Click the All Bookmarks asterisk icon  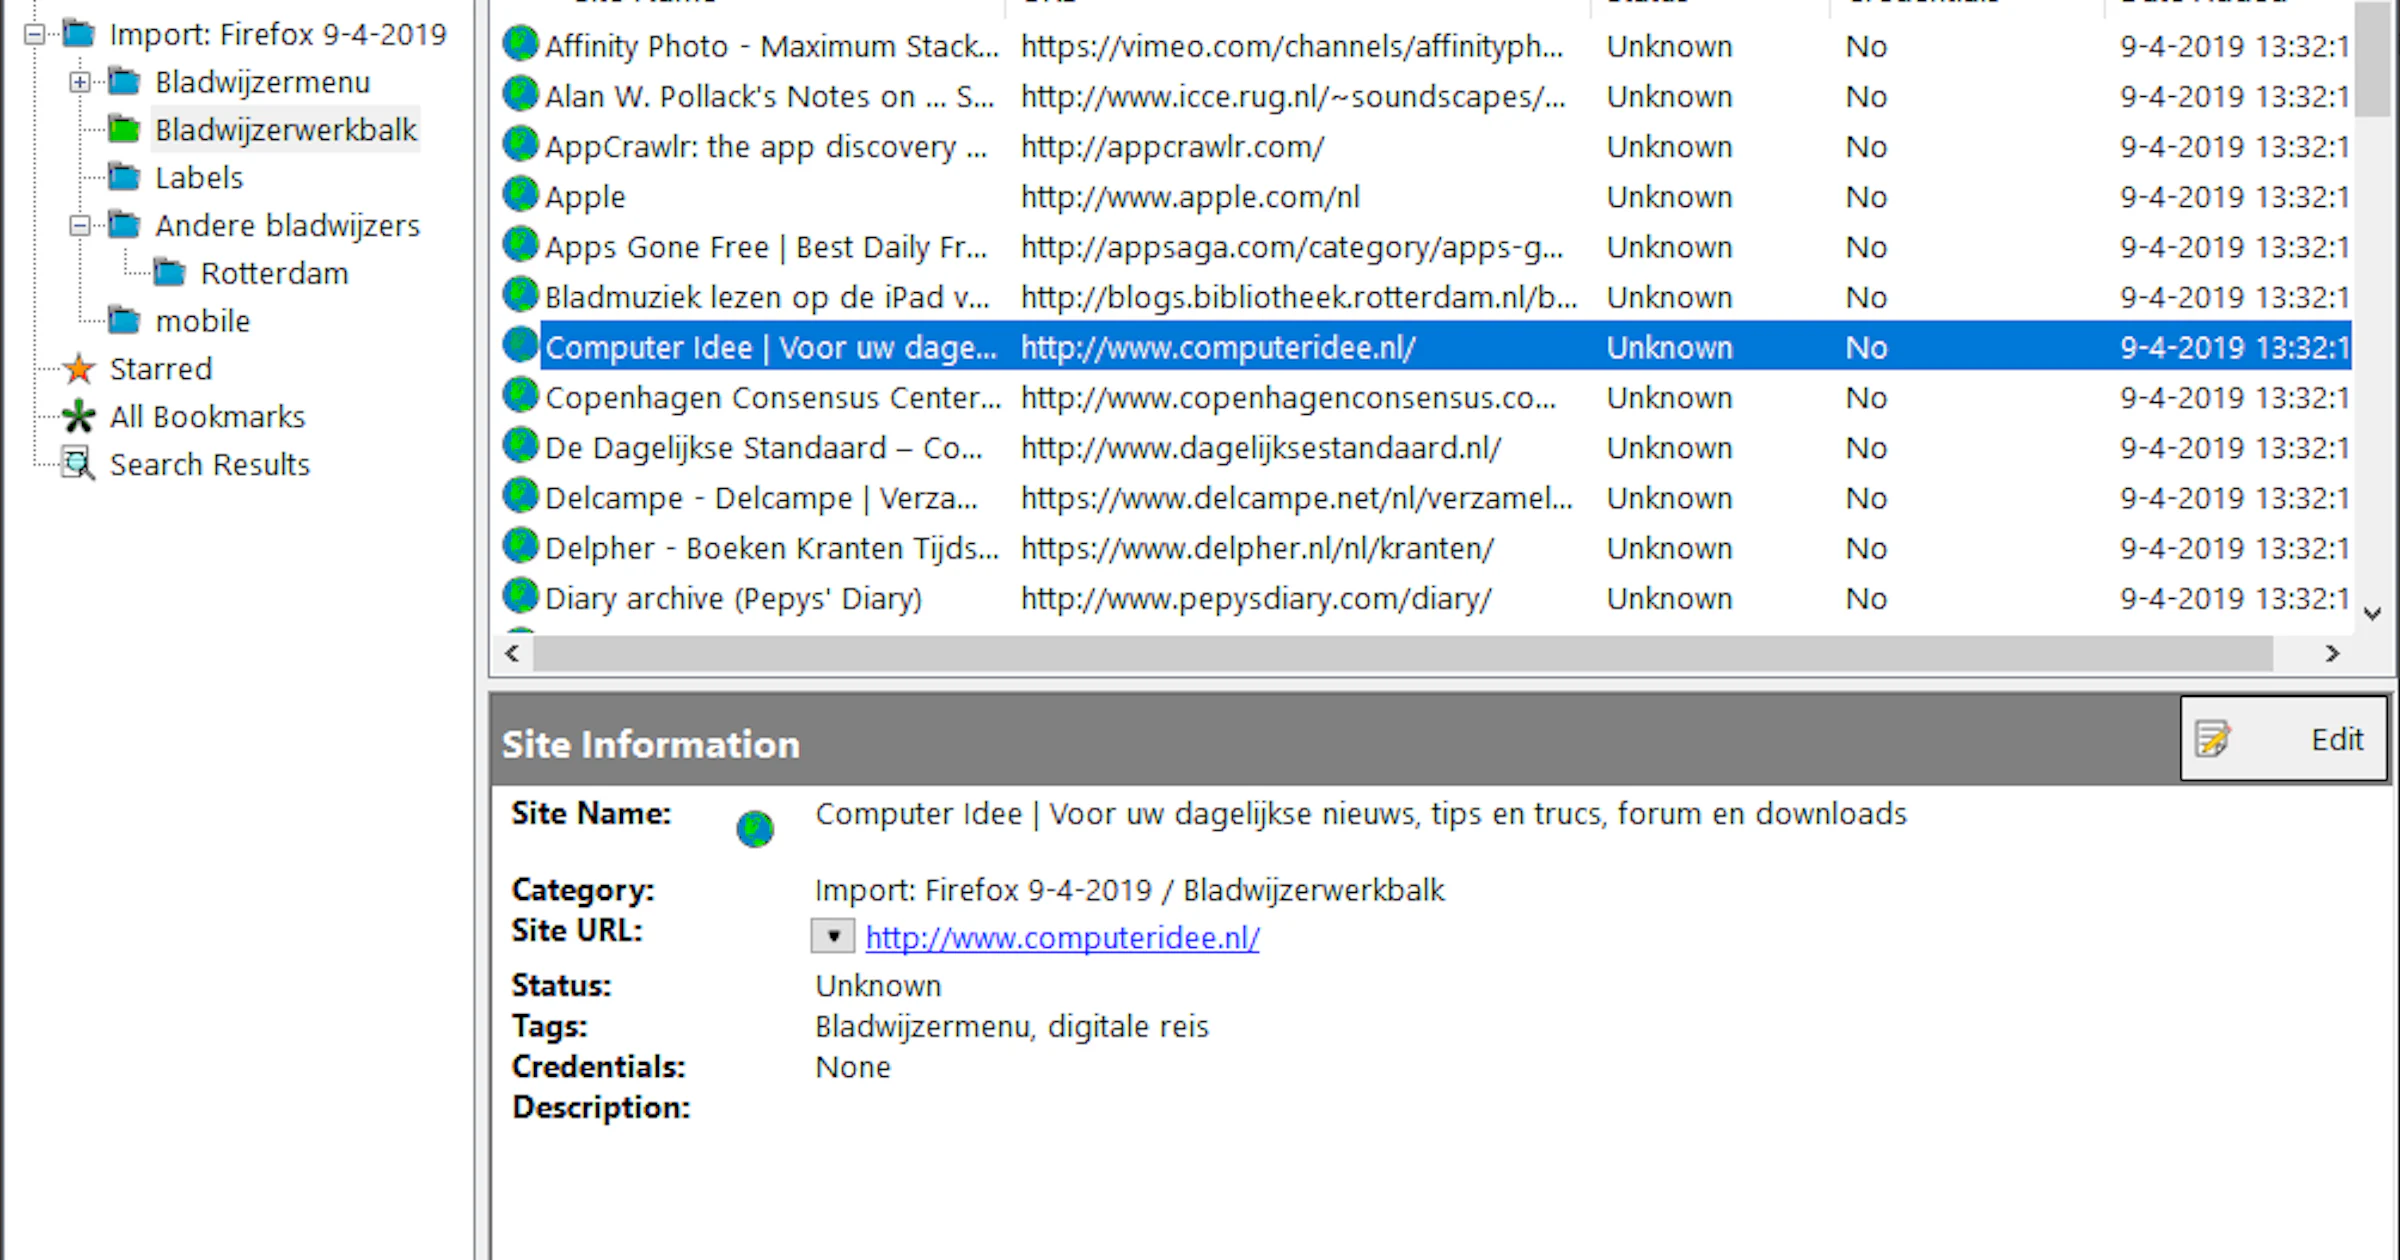(x=79, y=416)
